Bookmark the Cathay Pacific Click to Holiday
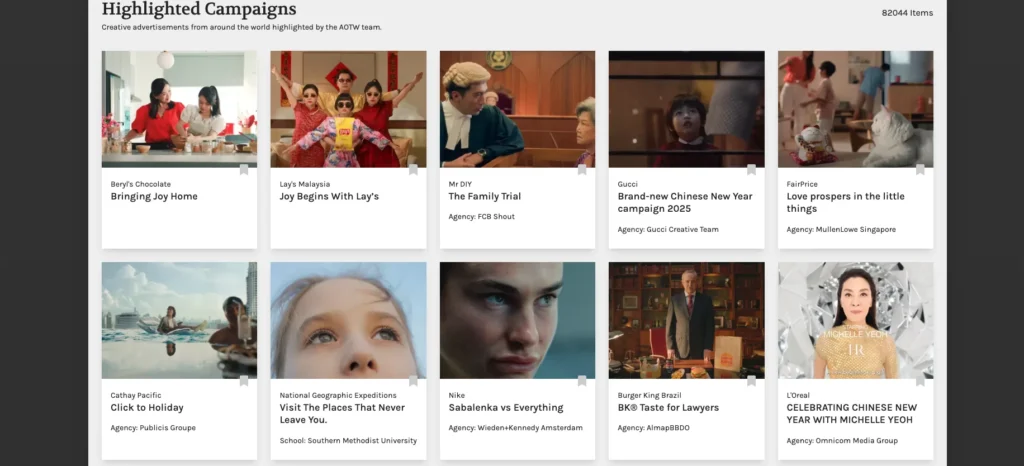Viewport: 1024px width, 466px height. click(244, 381)
